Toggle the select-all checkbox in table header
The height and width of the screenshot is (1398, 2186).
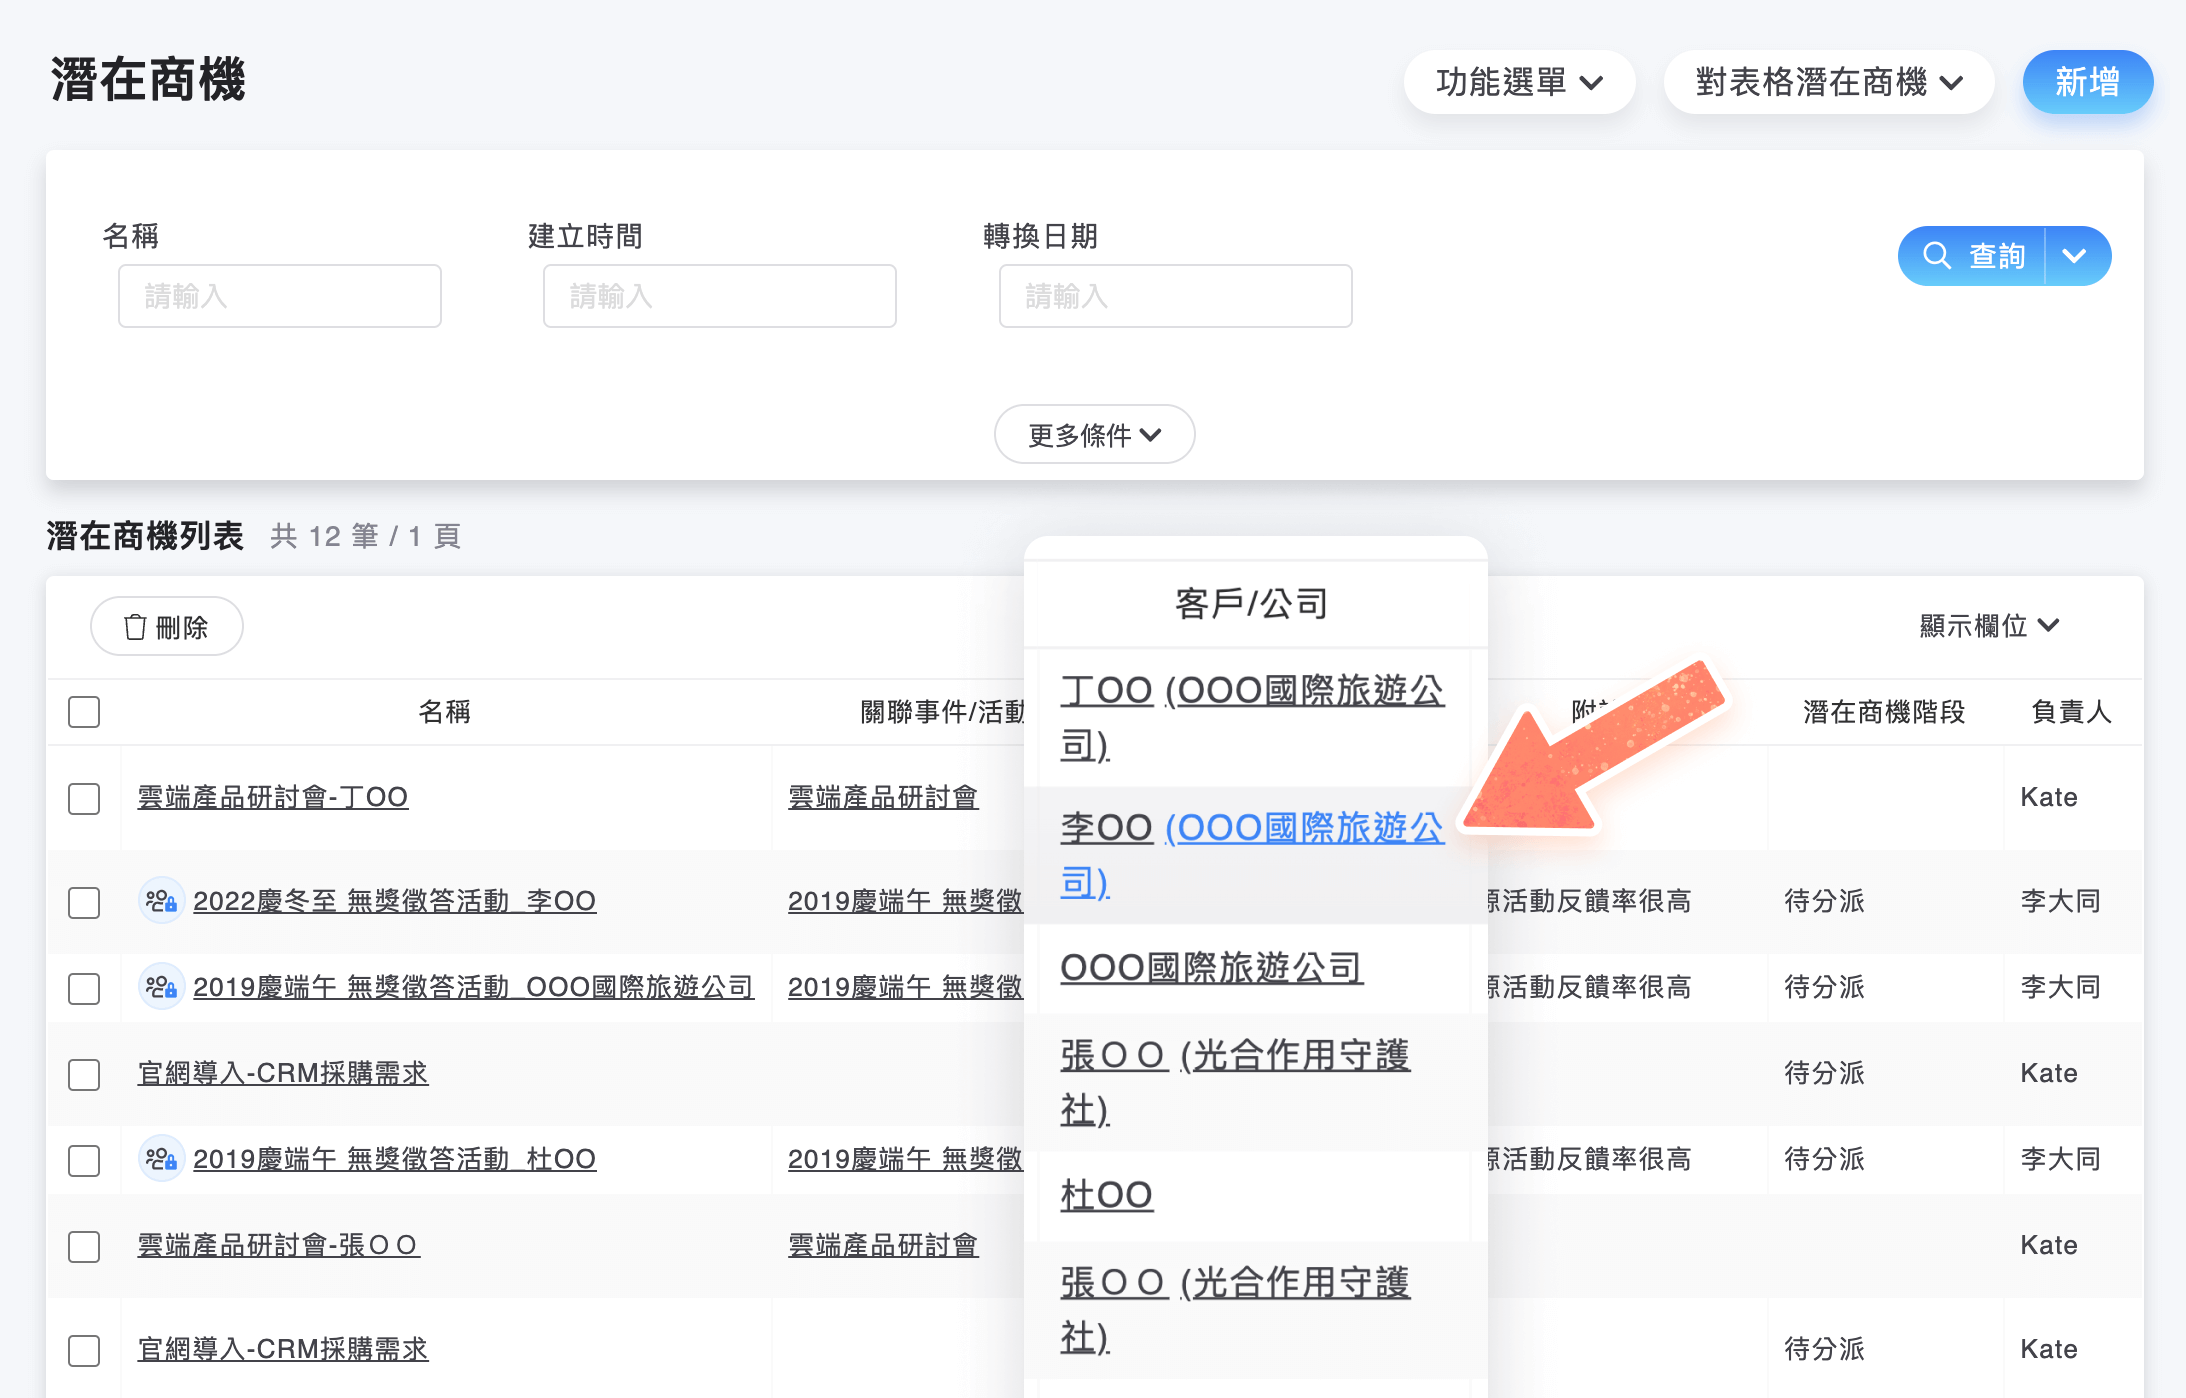point(84,712)
